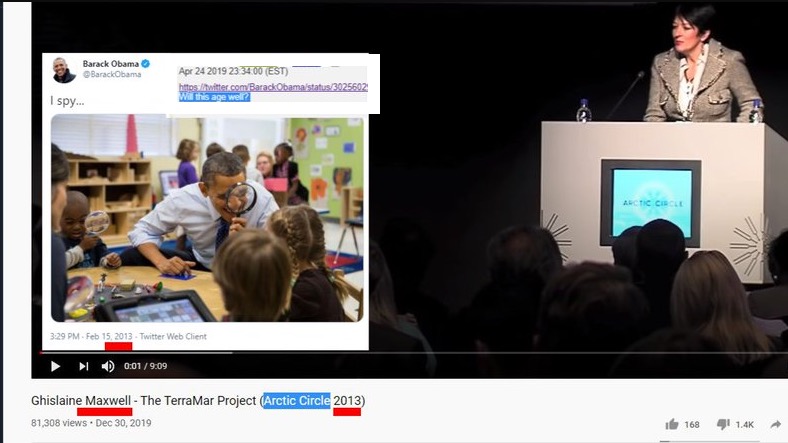The width and height of the screenshot is (788, 443).
Task: Mute the video volume
Action: click(x=108, y=366)
